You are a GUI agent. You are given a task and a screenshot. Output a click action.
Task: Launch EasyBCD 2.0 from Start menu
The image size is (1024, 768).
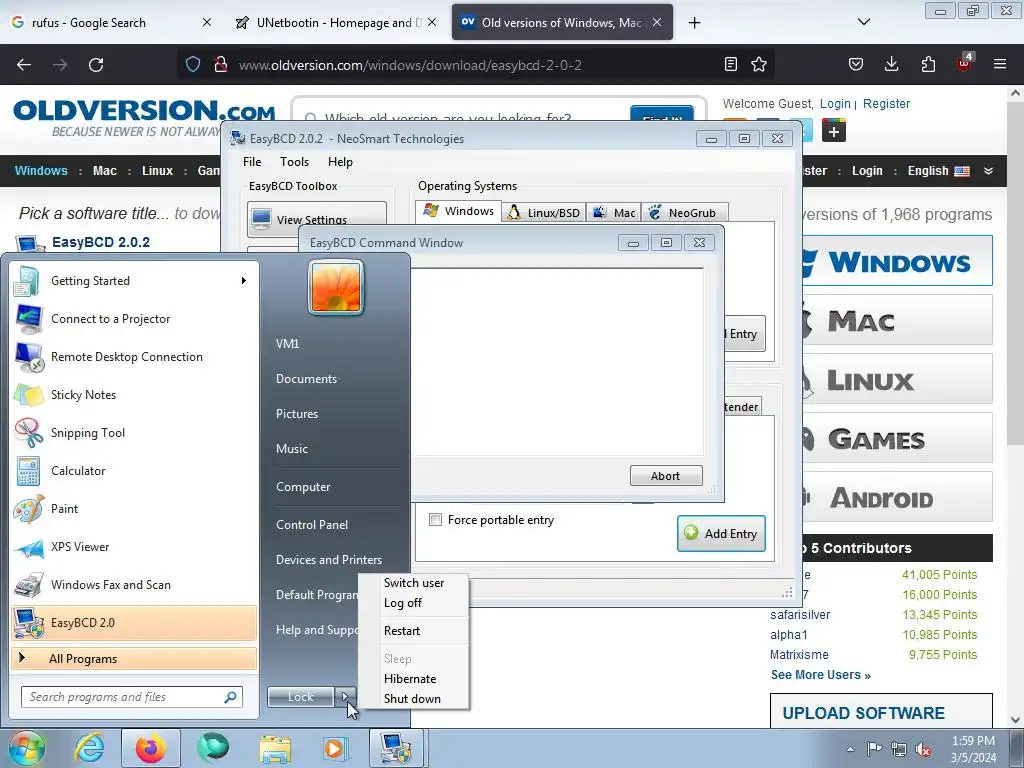[134, 622]
